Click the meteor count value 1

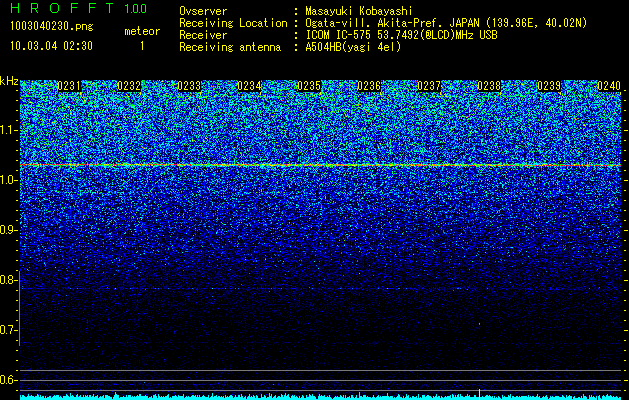142,46
